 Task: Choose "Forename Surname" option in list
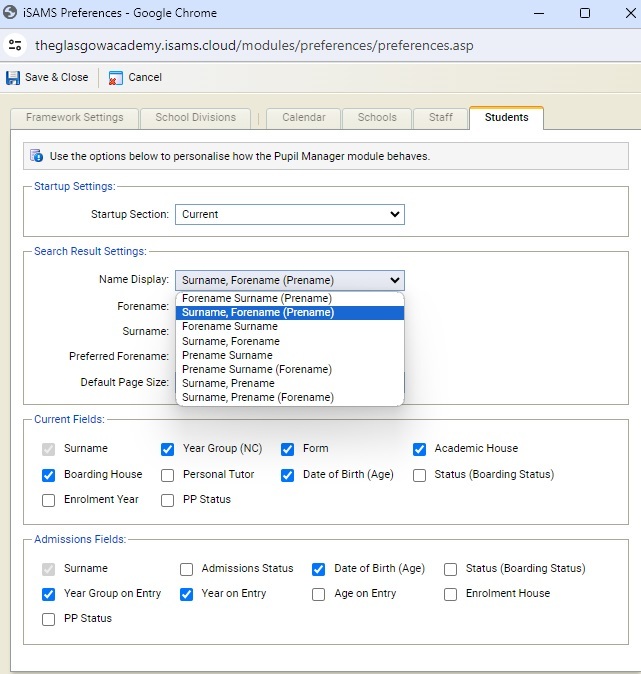(x=230, y=326)
